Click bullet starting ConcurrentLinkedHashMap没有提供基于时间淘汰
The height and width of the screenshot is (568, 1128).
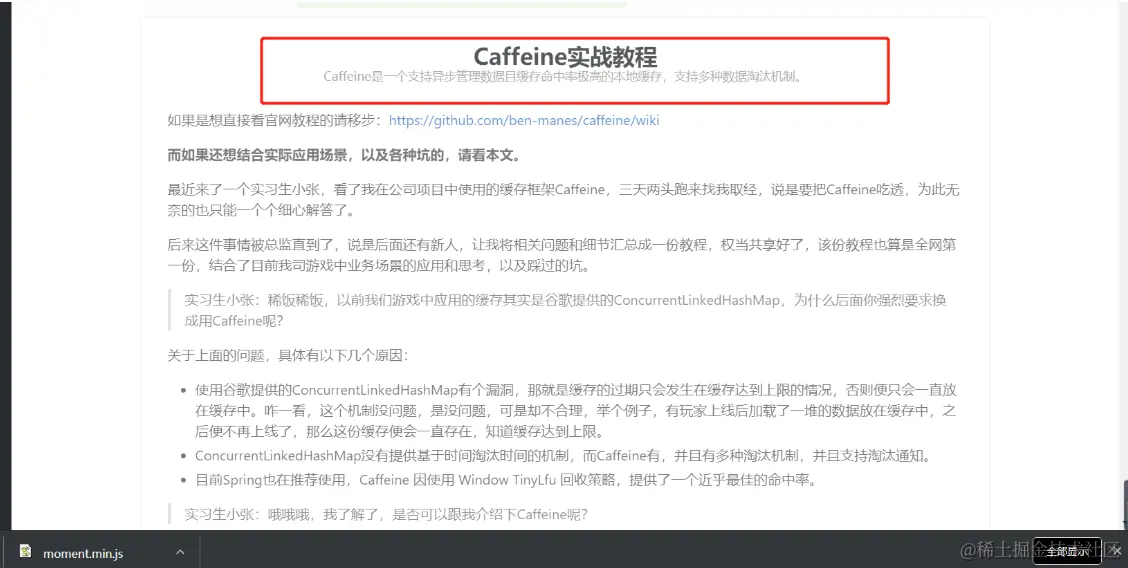[565, 456]
